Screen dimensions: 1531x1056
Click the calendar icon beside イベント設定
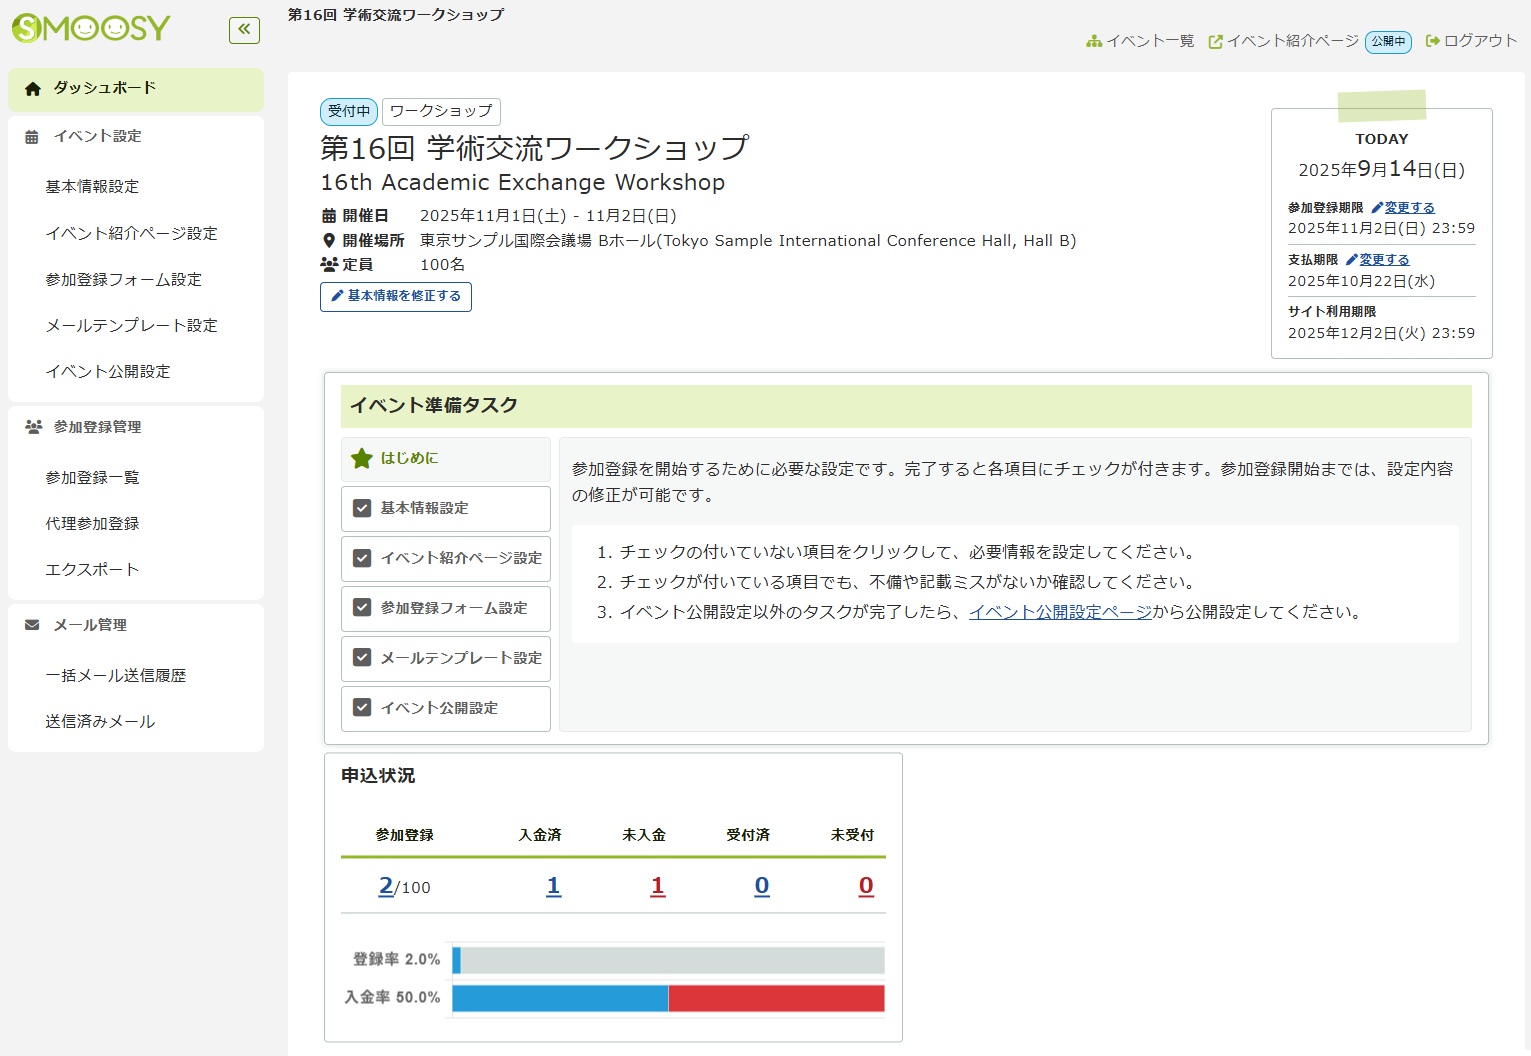coord(32,137)
